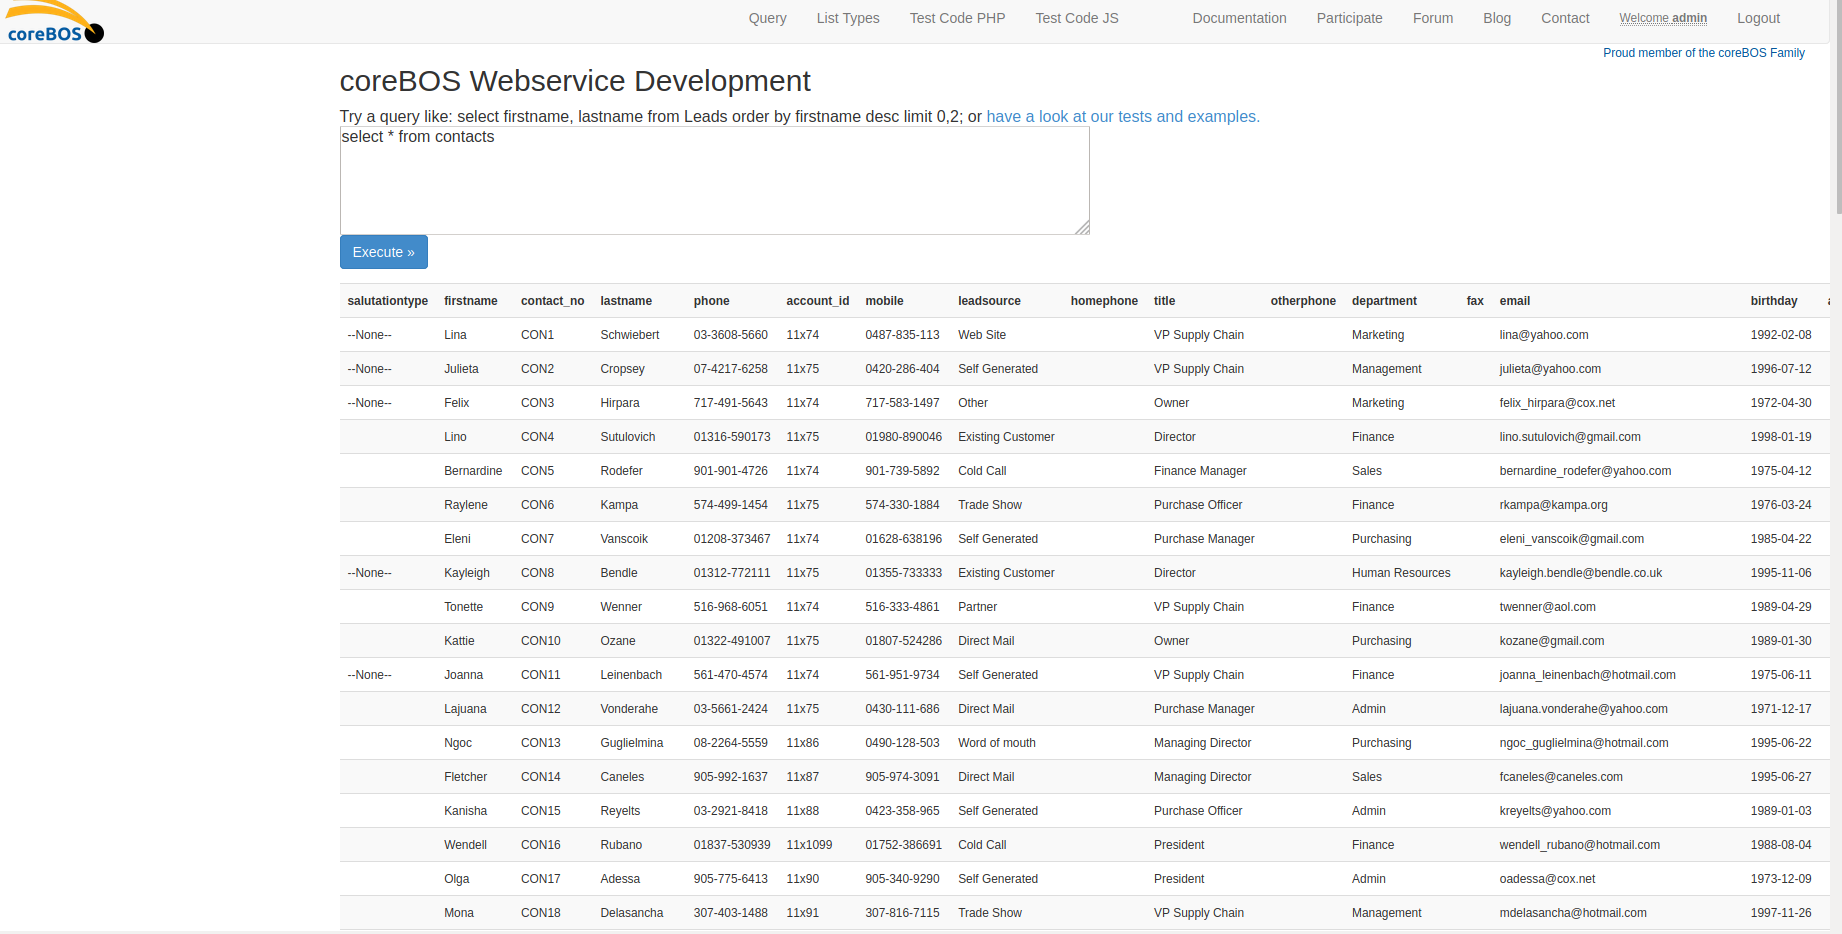
Task: Open the Participate page
Action: click(1349, 18)
